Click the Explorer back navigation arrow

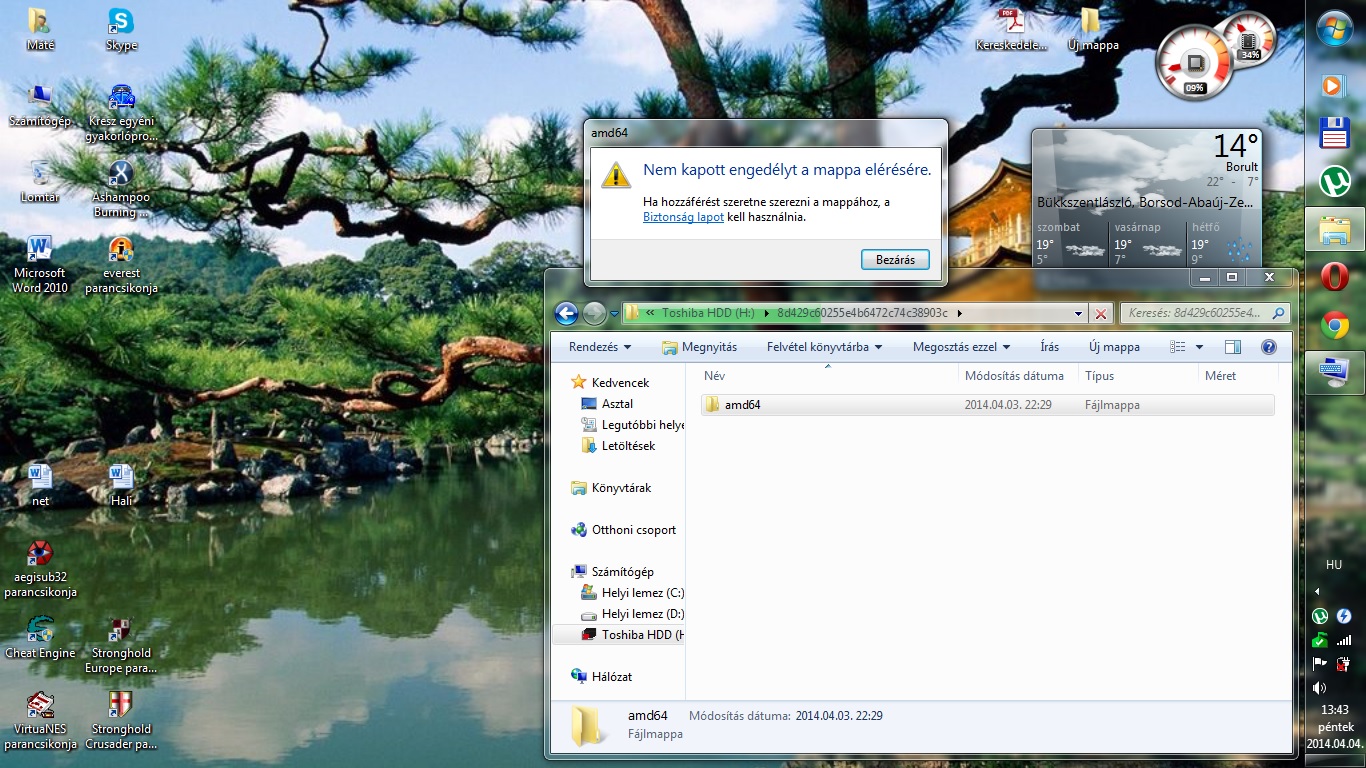point(566,314)
